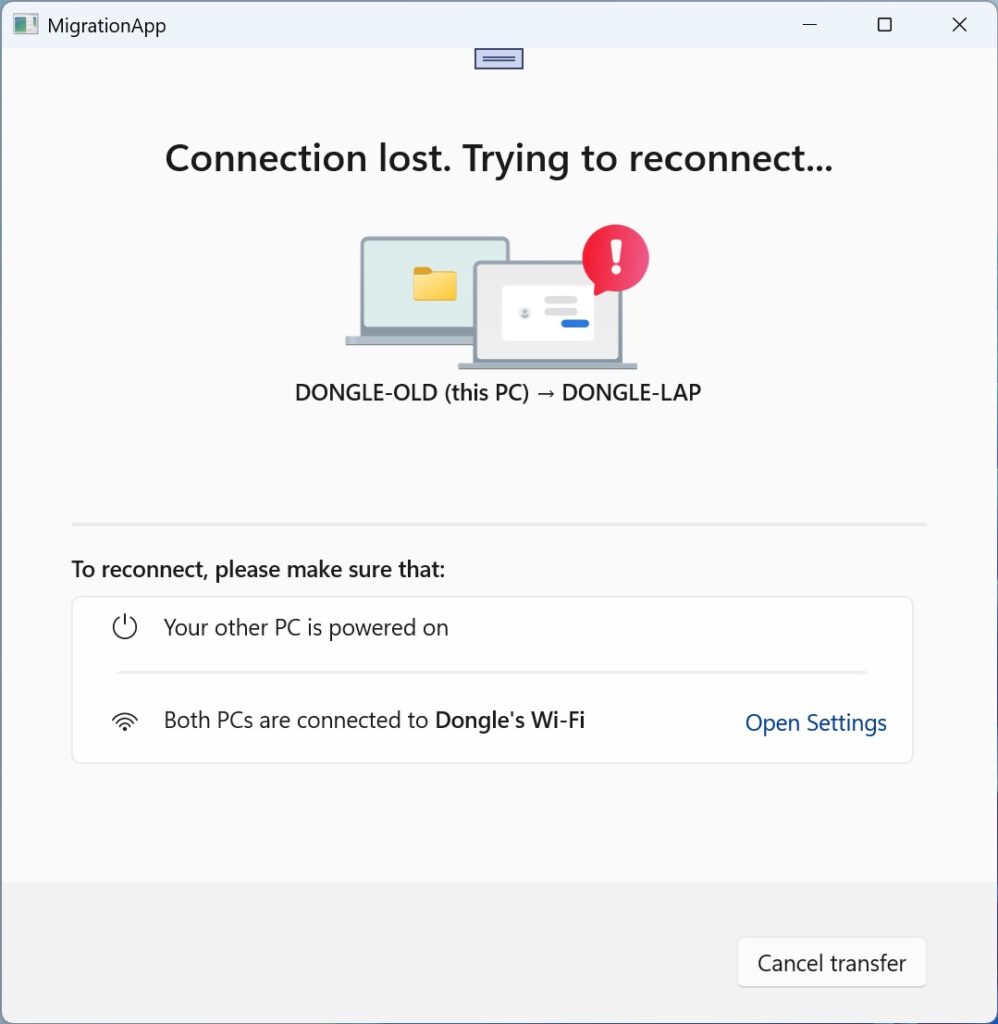The width and height of the screenshot is (998, 1024).
Task: Click the 'Connection lost' headline text
Action: tap(499, 157)
